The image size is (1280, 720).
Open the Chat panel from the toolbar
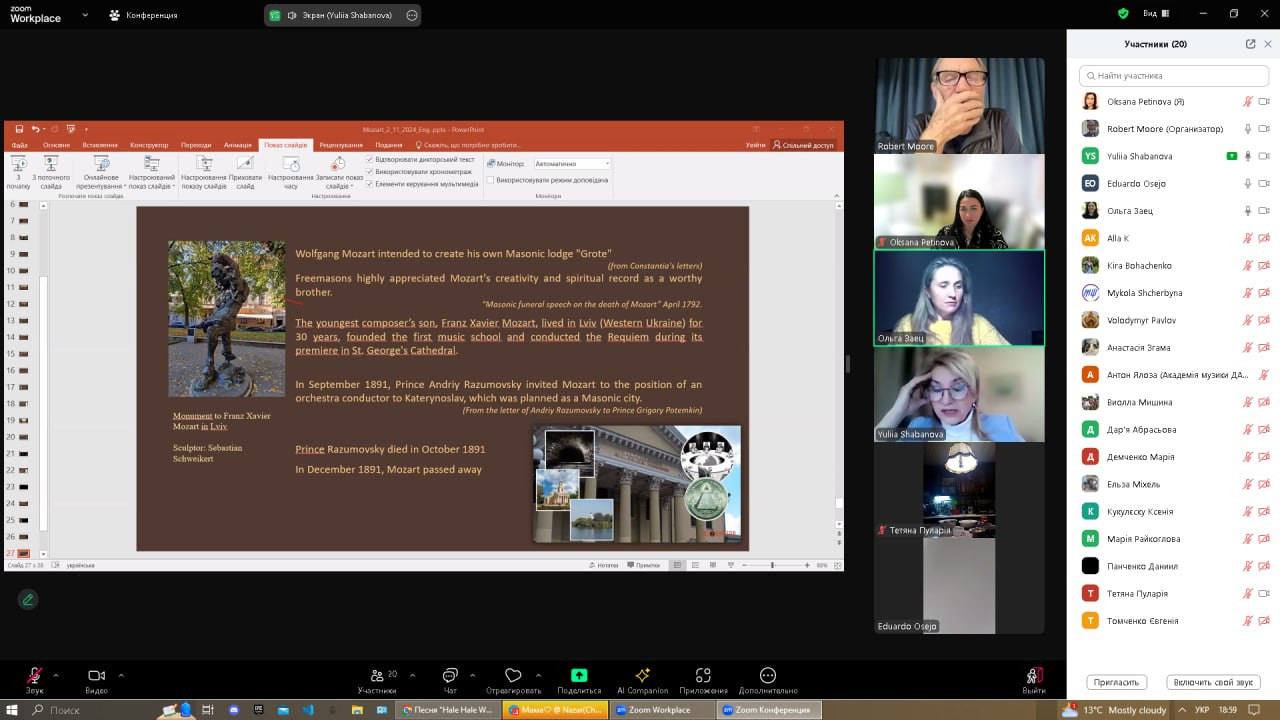point(450,676)
